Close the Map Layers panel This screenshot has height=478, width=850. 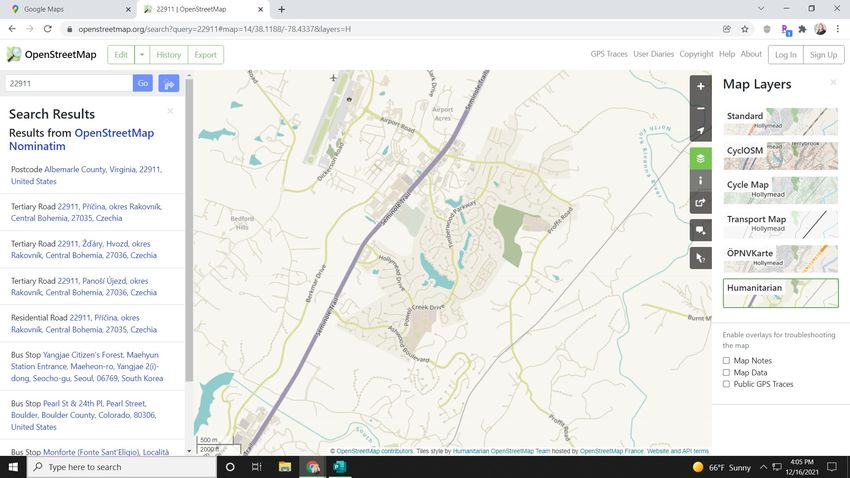pyautogui.click(x=833, y=82)
